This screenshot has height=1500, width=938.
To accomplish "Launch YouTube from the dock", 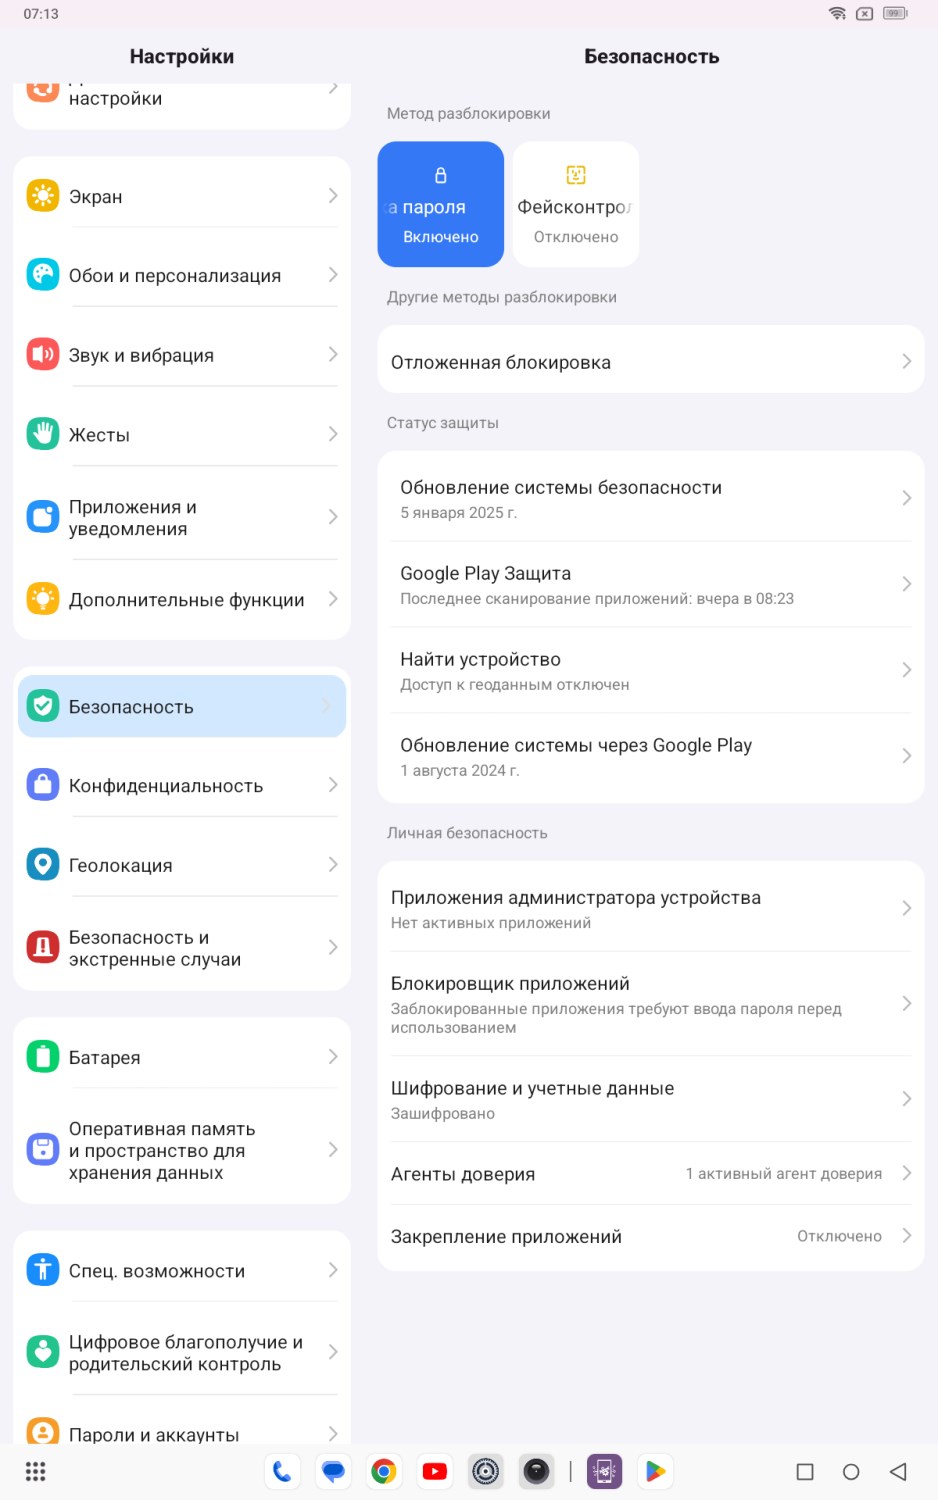I will [435, 1471].
